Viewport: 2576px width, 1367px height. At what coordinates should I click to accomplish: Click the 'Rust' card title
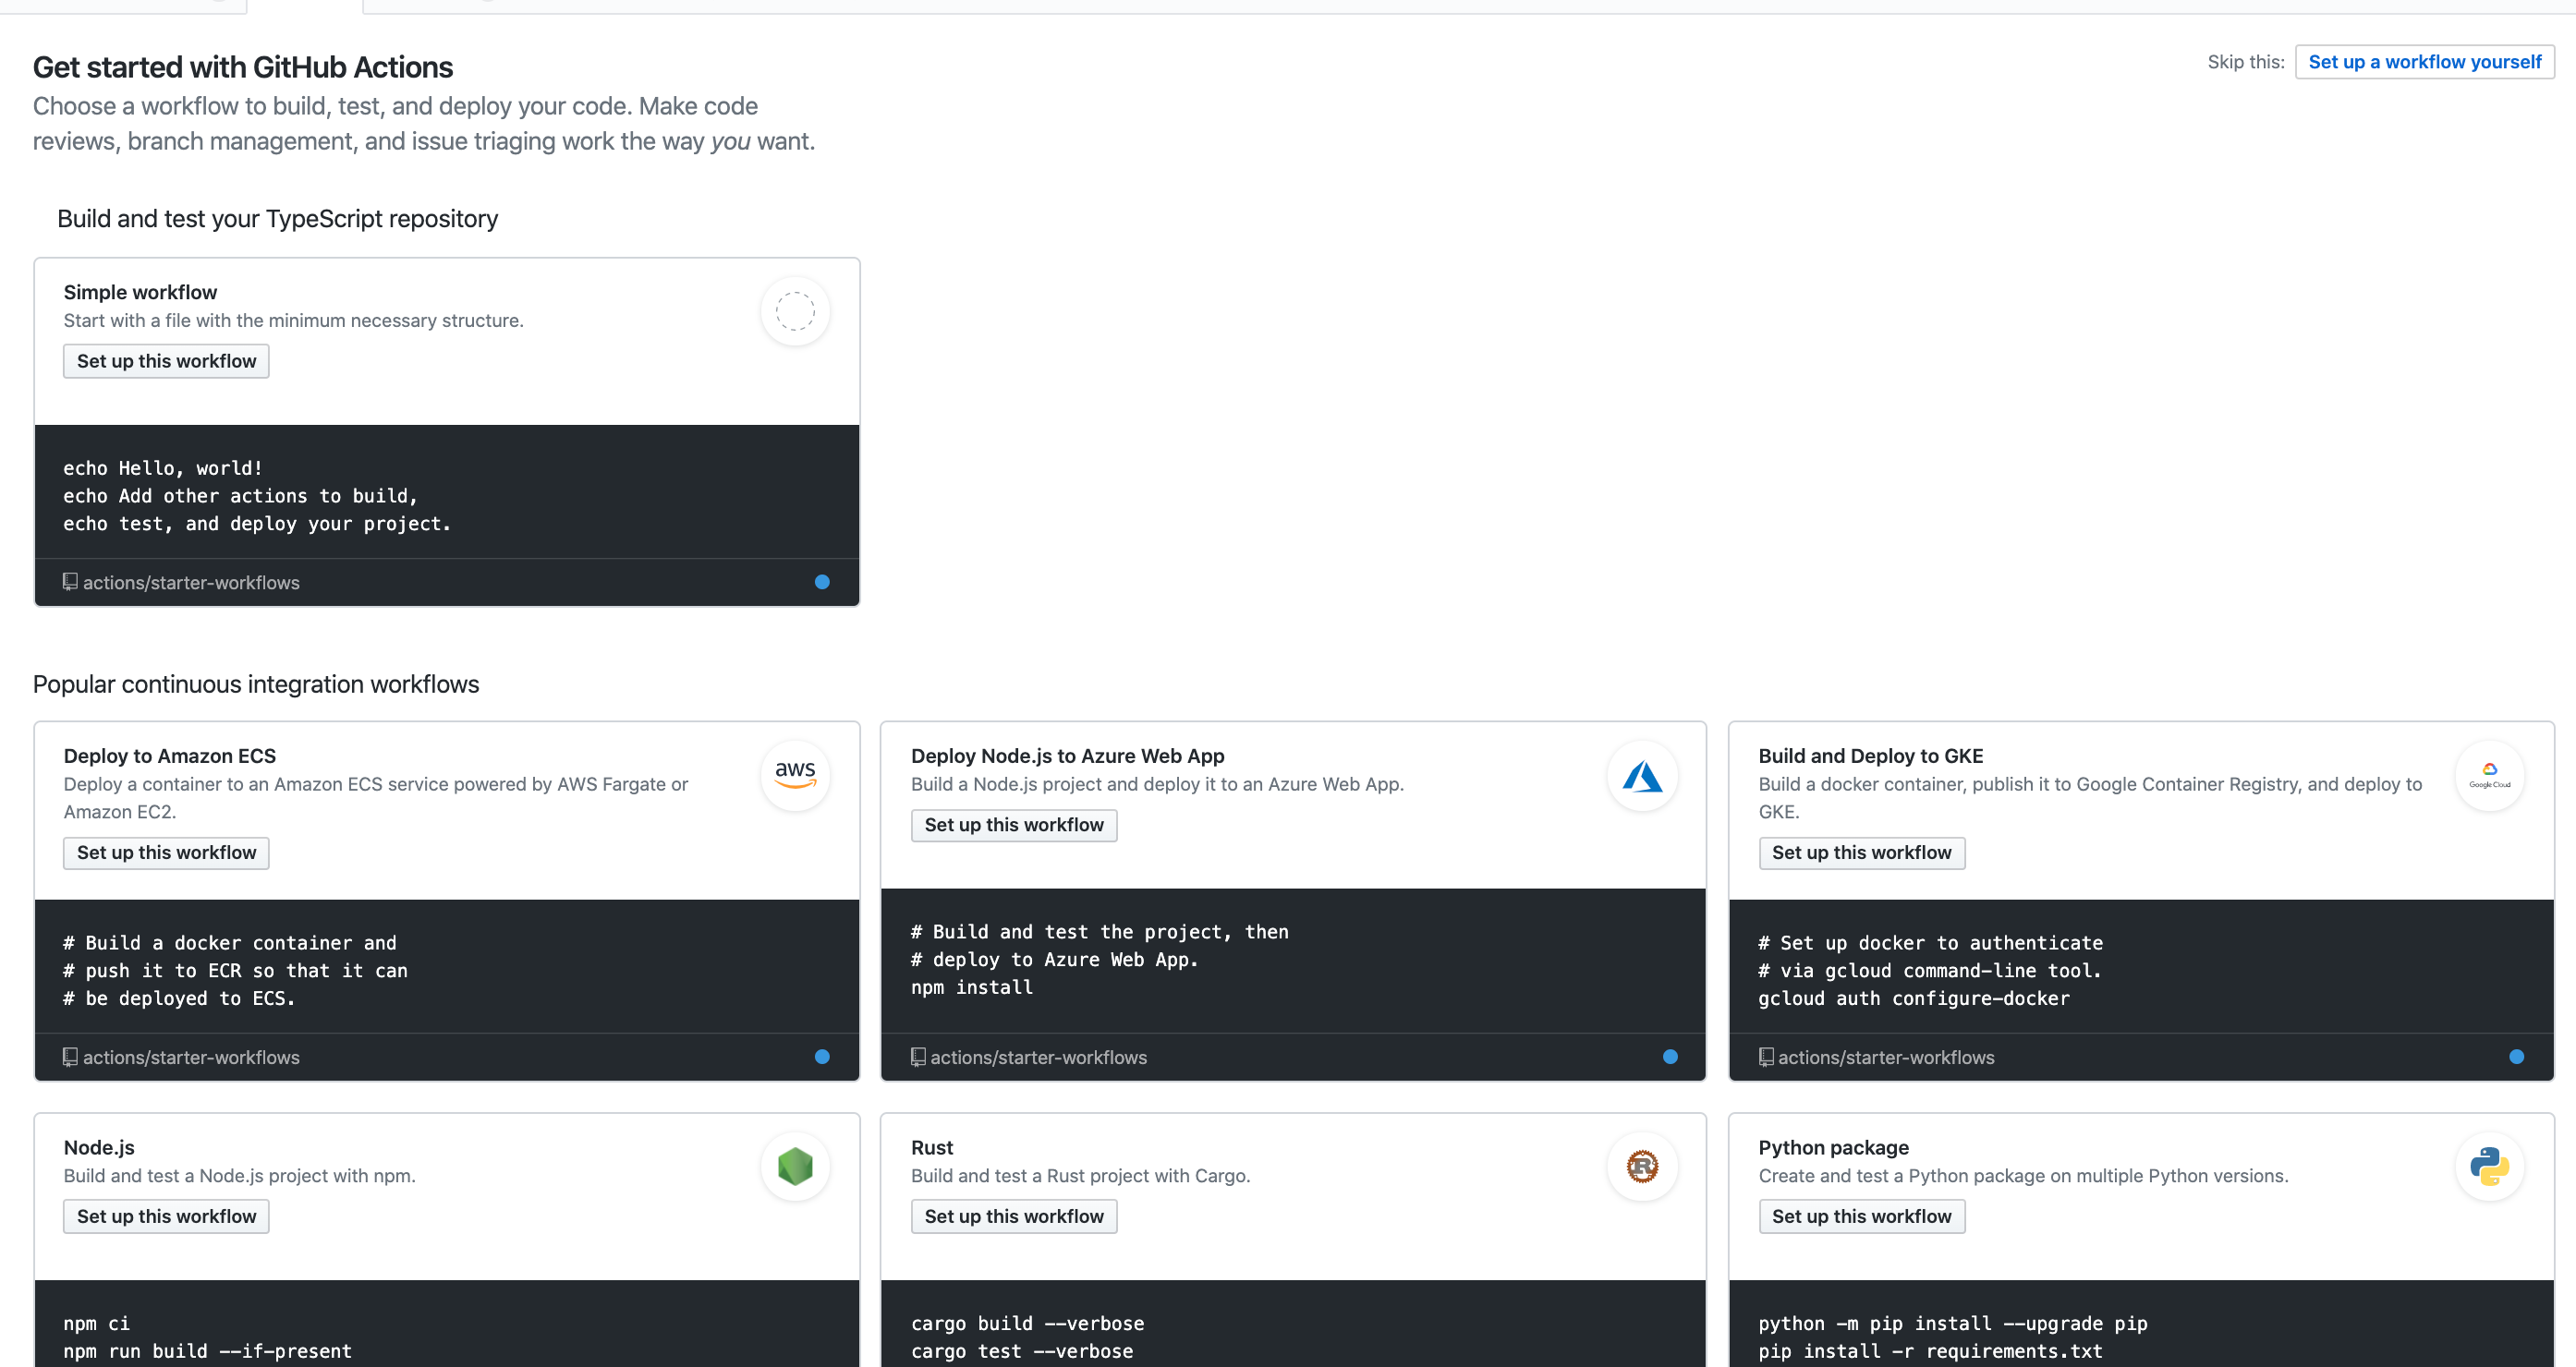(x=932, y=1147)
